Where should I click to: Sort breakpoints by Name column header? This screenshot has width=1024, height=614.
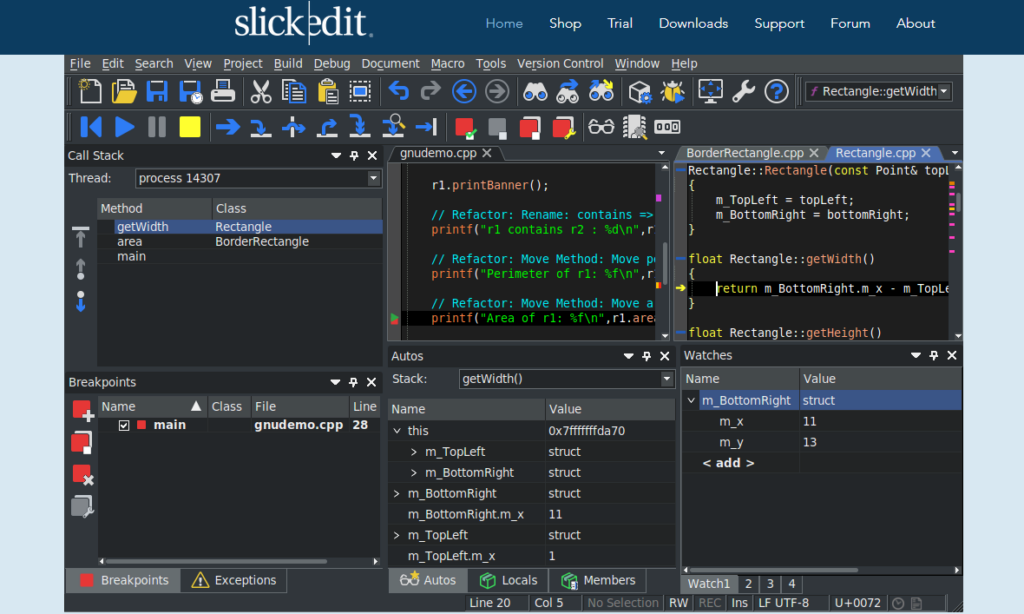coord(152,406)
